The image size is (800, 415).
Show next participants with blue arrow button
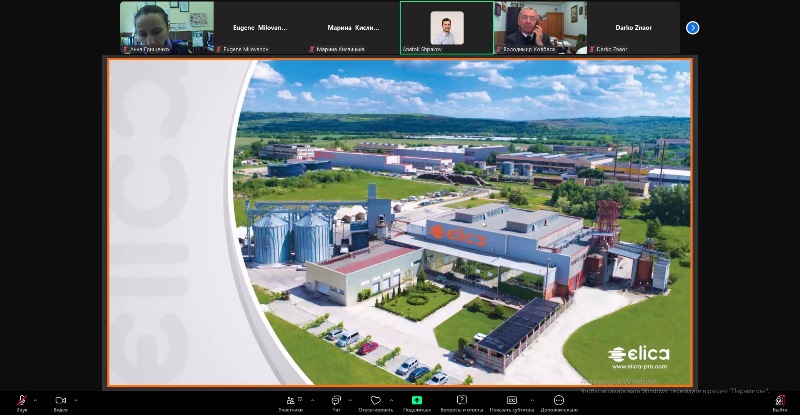pyautogui.click(x=692, y=28)
